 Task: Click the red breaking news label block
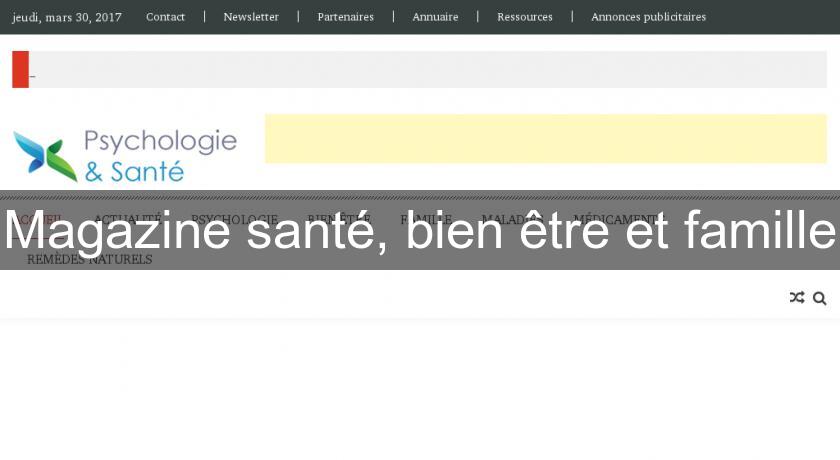pyautogui.click(x=20, y=70)
